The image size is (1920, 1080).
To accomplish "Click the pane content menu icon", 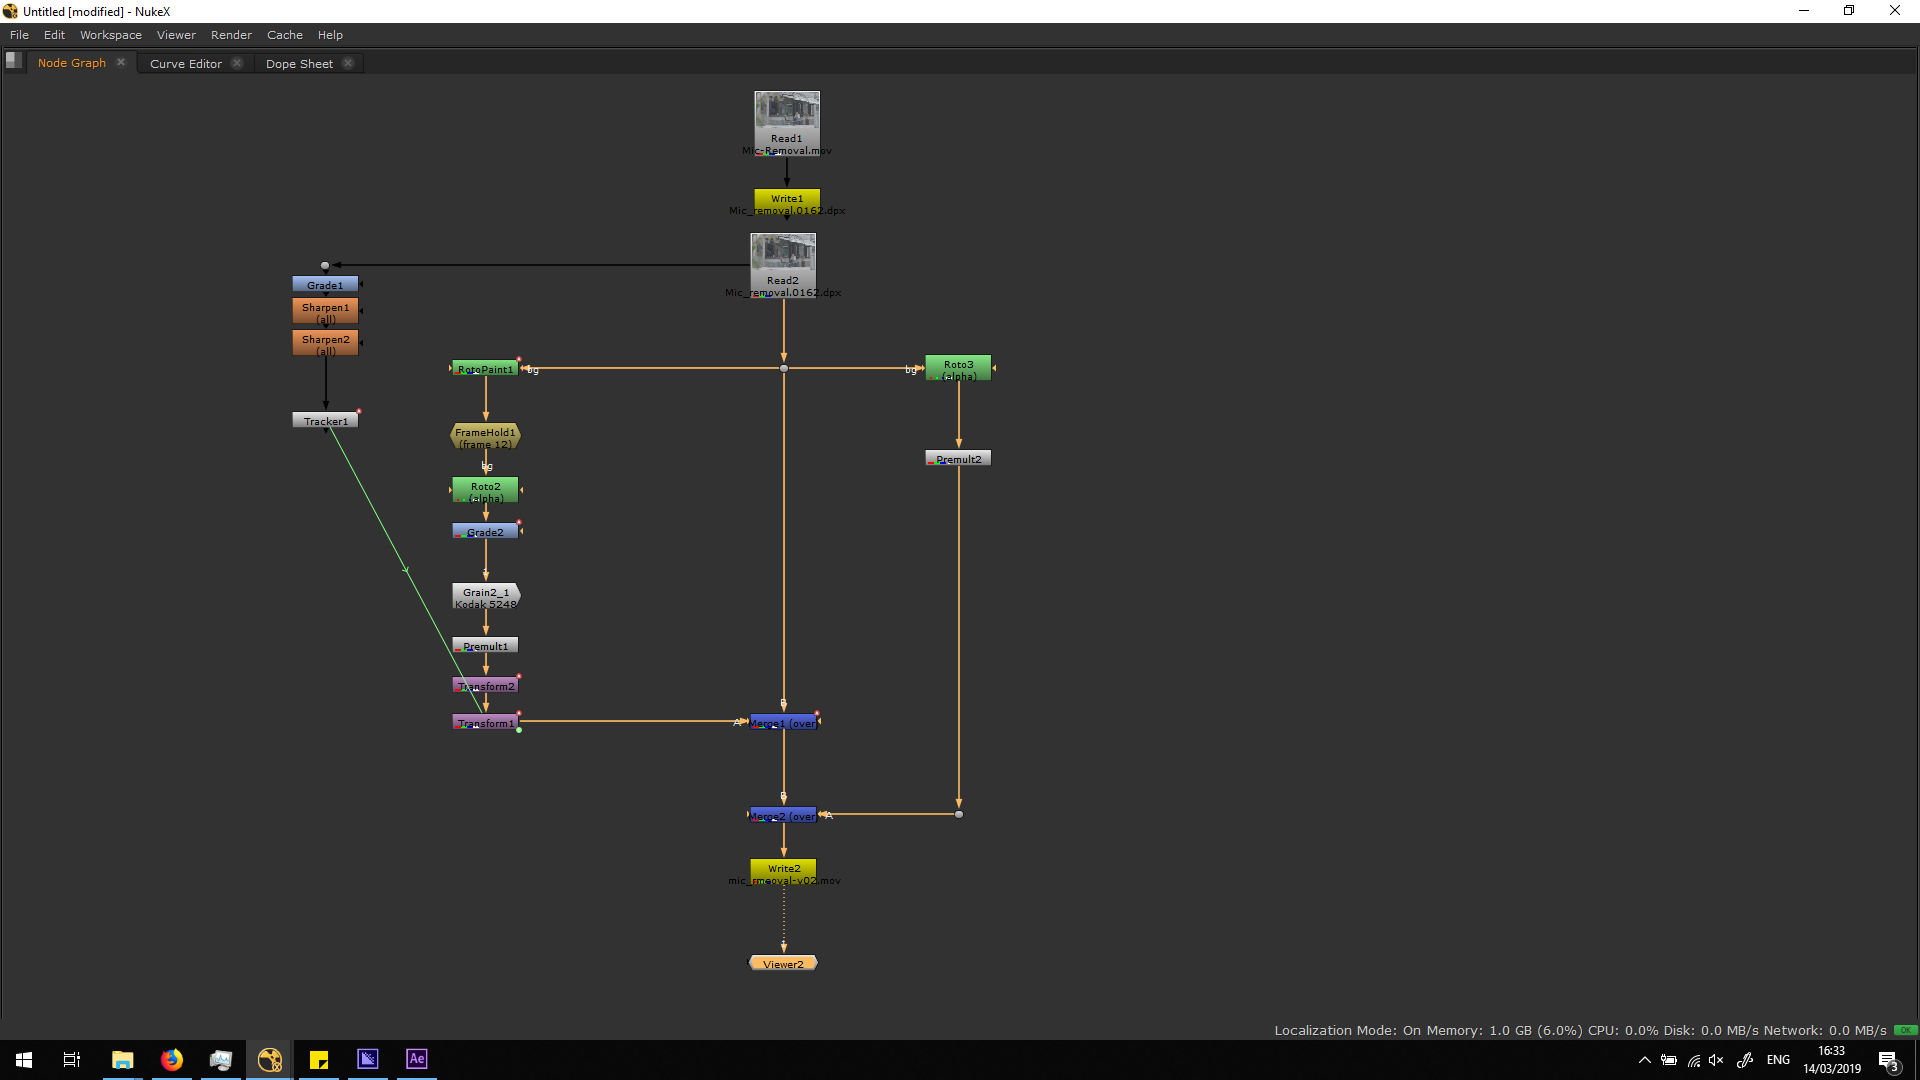I will [x=13, y=60].
